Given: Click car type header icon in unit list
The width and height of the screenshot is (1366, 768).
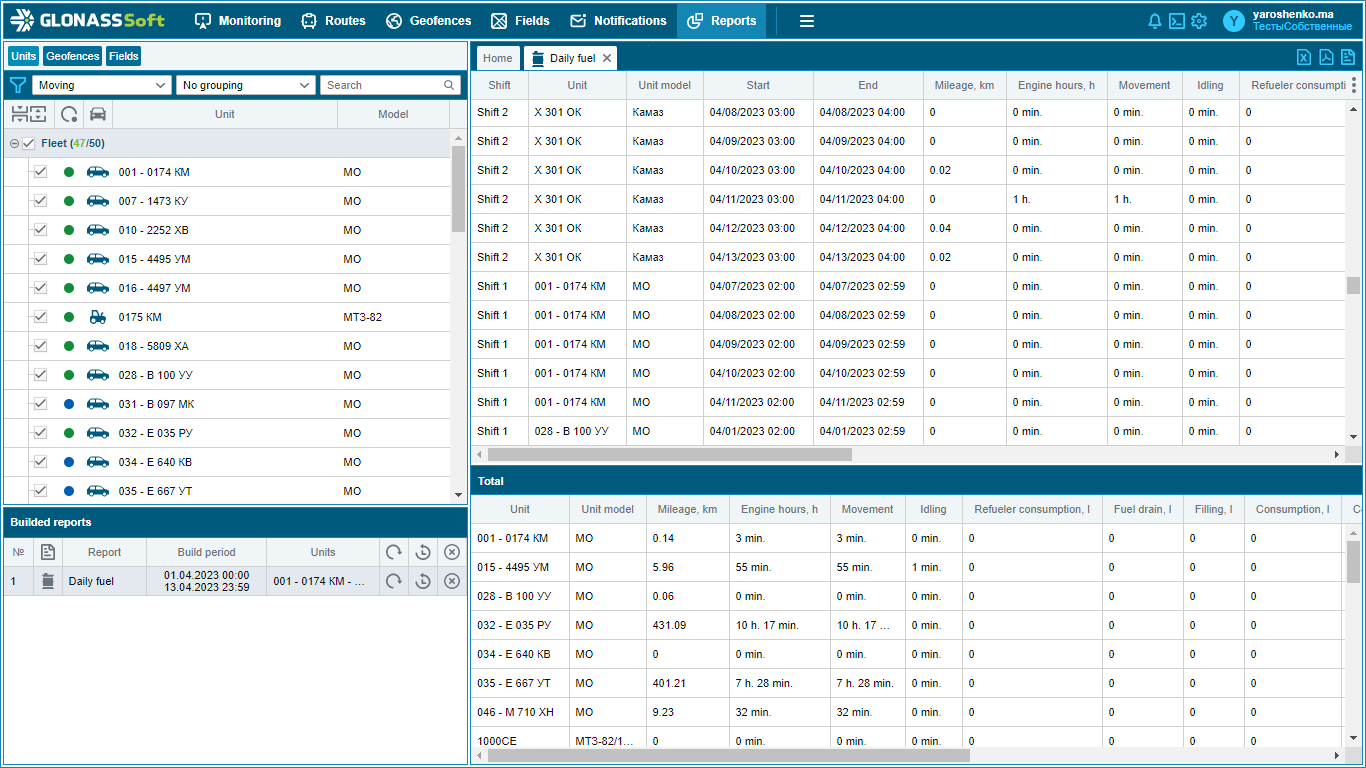Looking at the screenshot, I should [x=98, y=114].
